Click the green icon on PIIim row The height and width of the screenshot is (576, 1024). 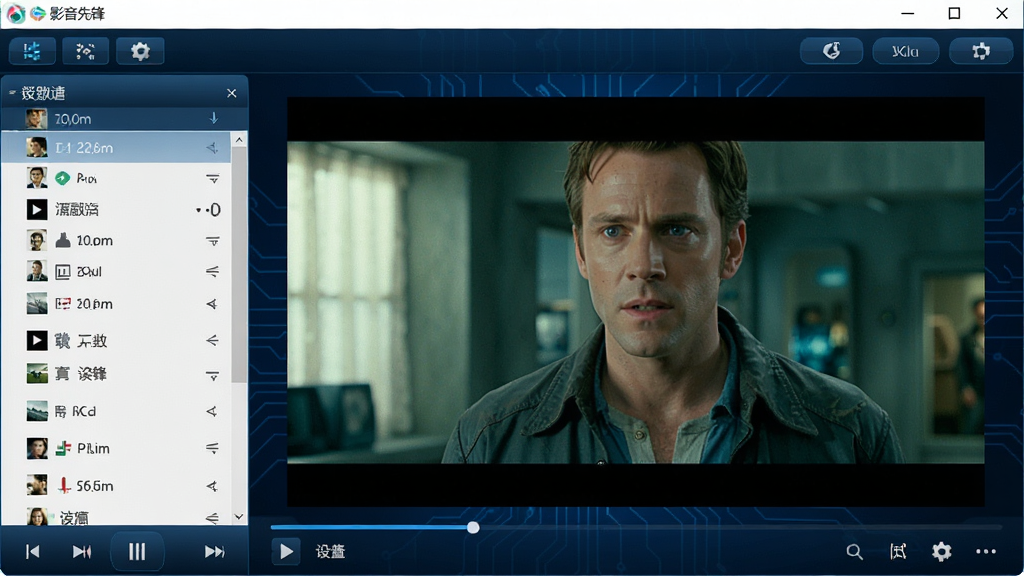click(63, 448)
